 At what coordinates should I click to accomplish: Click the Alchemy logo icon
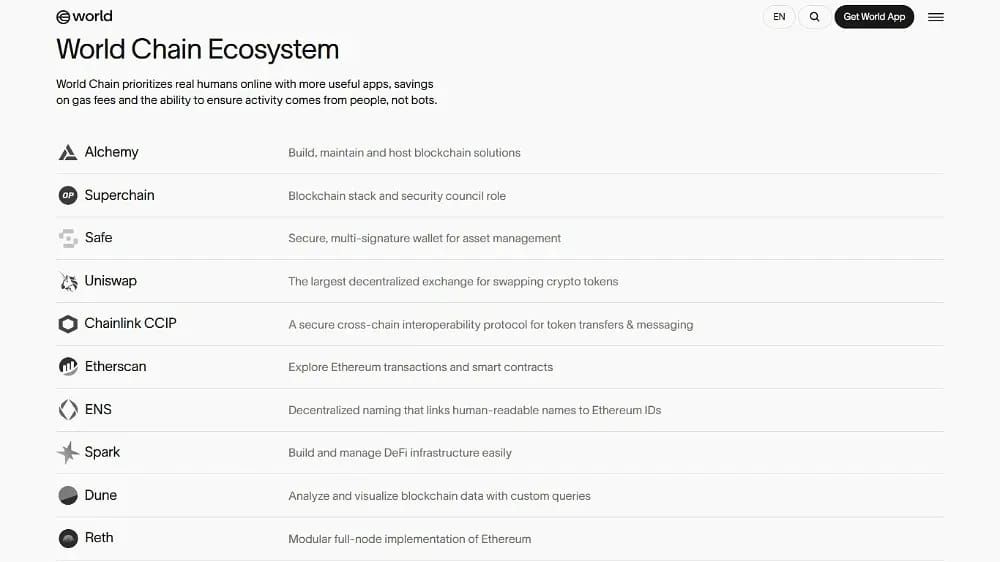click(68, 152)
